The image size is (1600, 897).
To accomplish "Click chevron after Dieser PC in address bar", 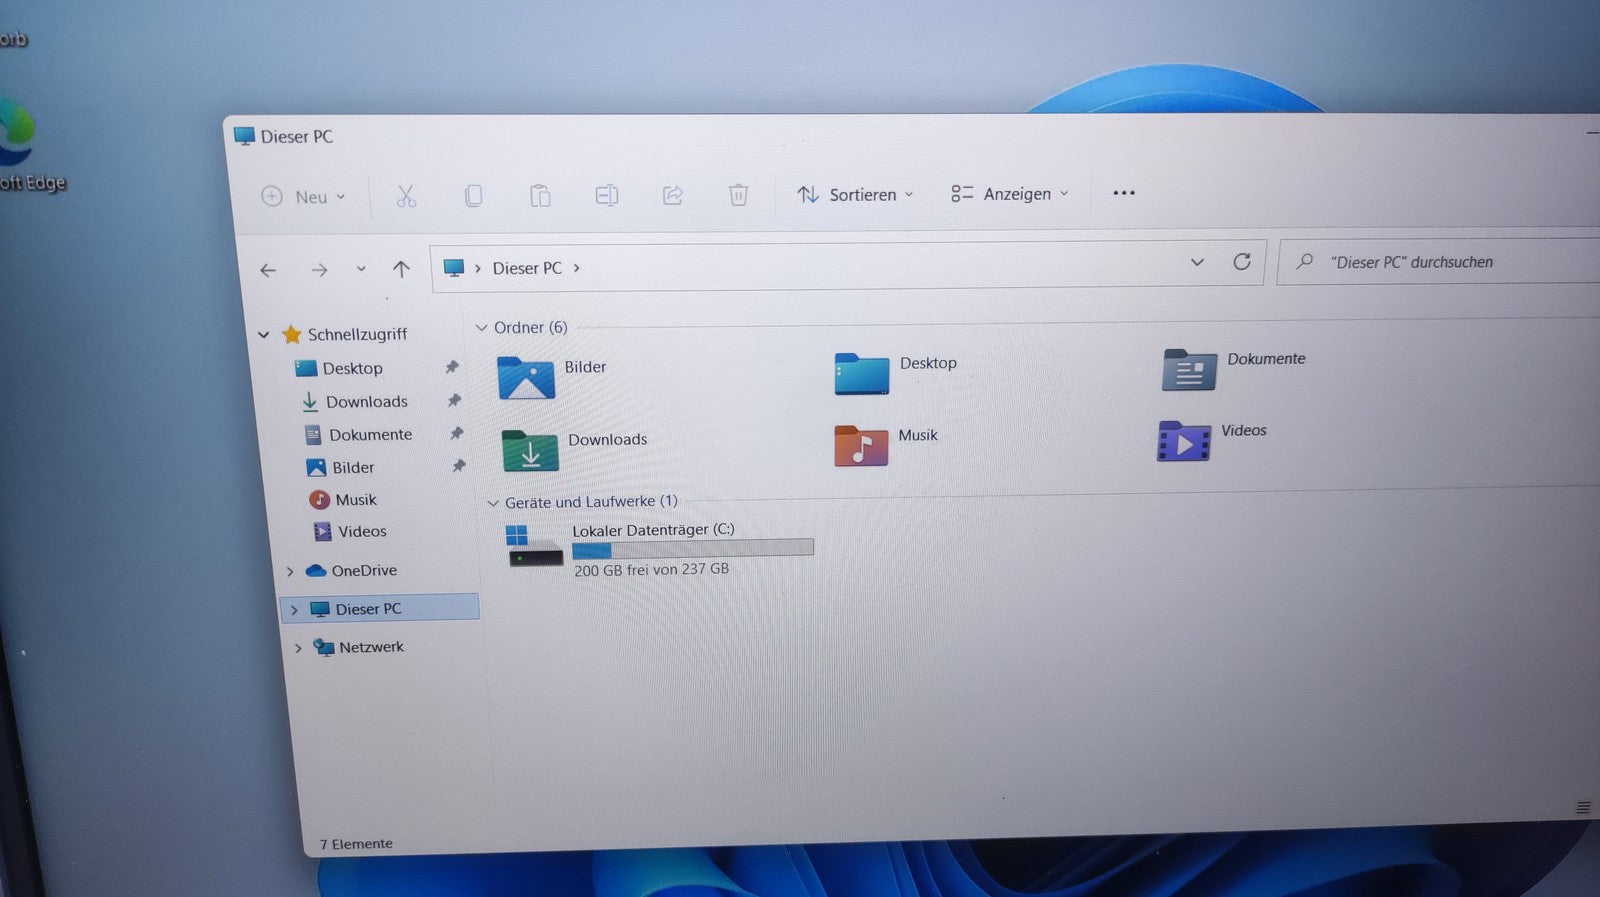I will pos(577,268).
